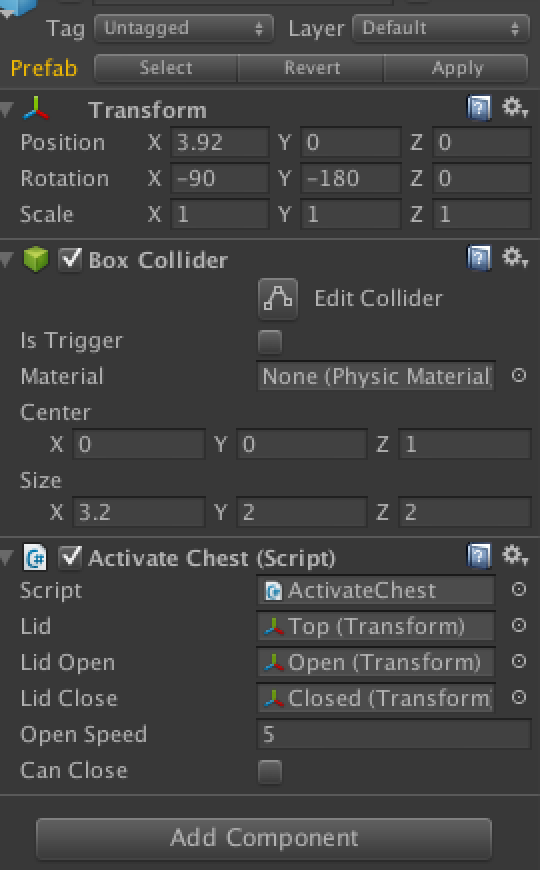540x870 pixels.
Task: Pick a Physic Material via object picker circle
Action: tap(518, 376)
